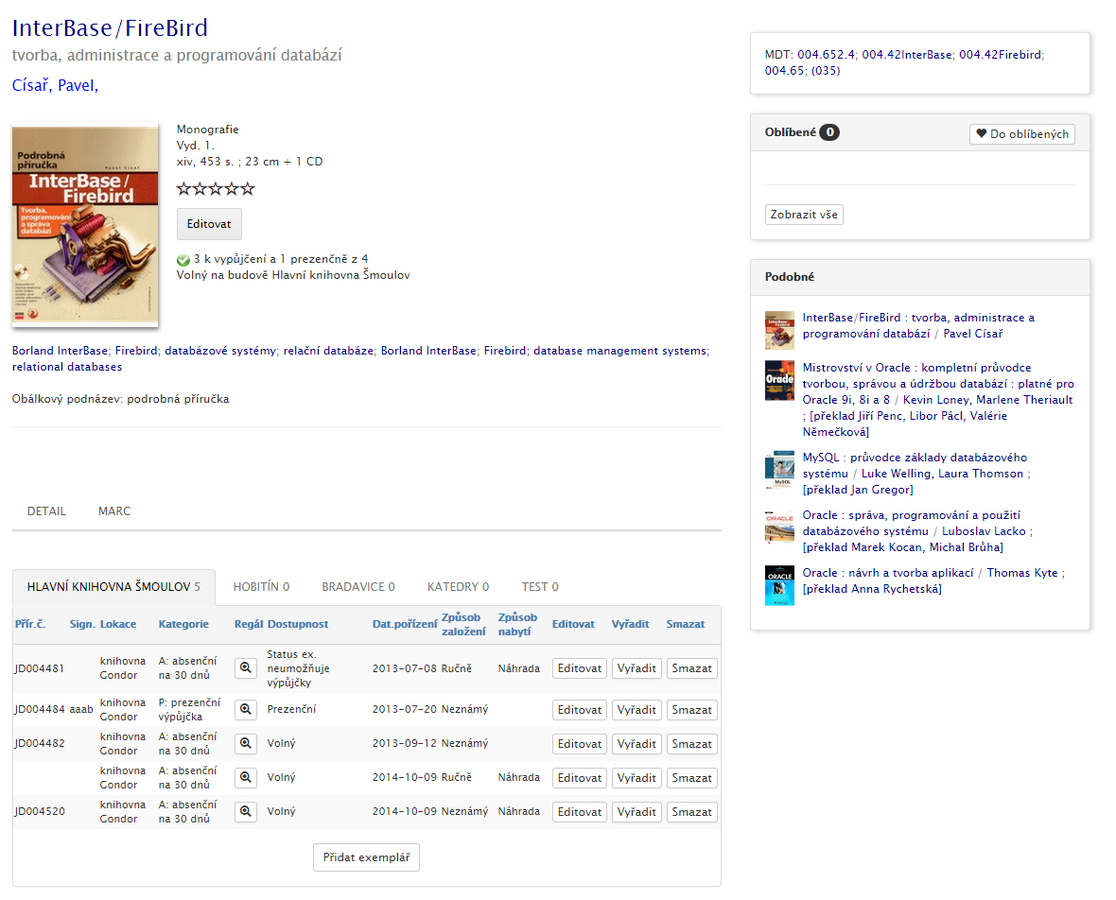Sort by Způsob založení column header

click(x=463, y=624)
